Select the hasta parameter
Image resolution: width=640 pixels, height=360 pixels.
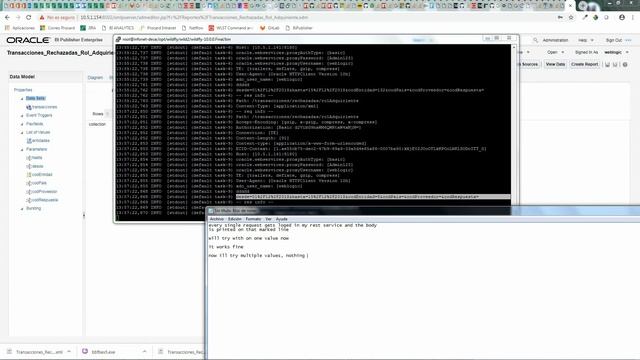34,158
